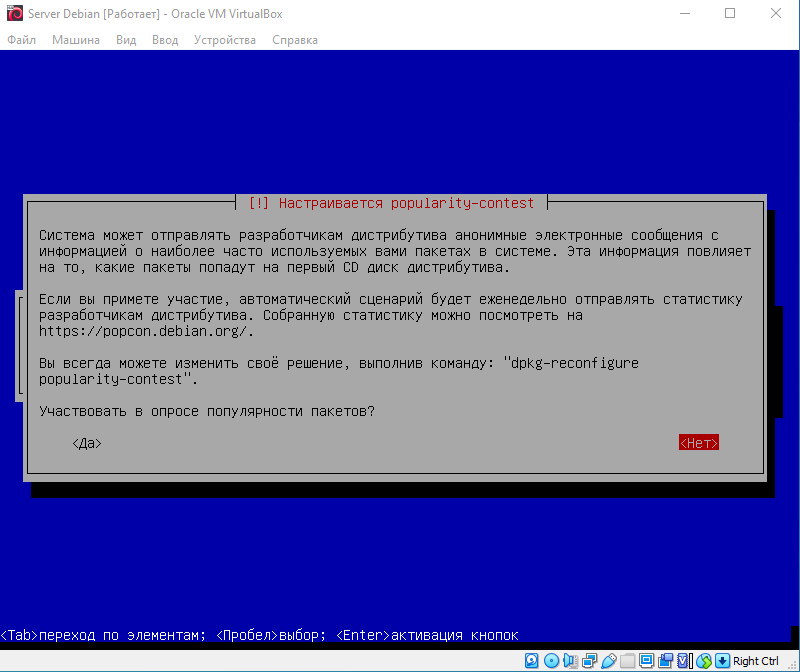Open the audio settings status bar icon
800x672 pixels.
(x=570, y=661)
